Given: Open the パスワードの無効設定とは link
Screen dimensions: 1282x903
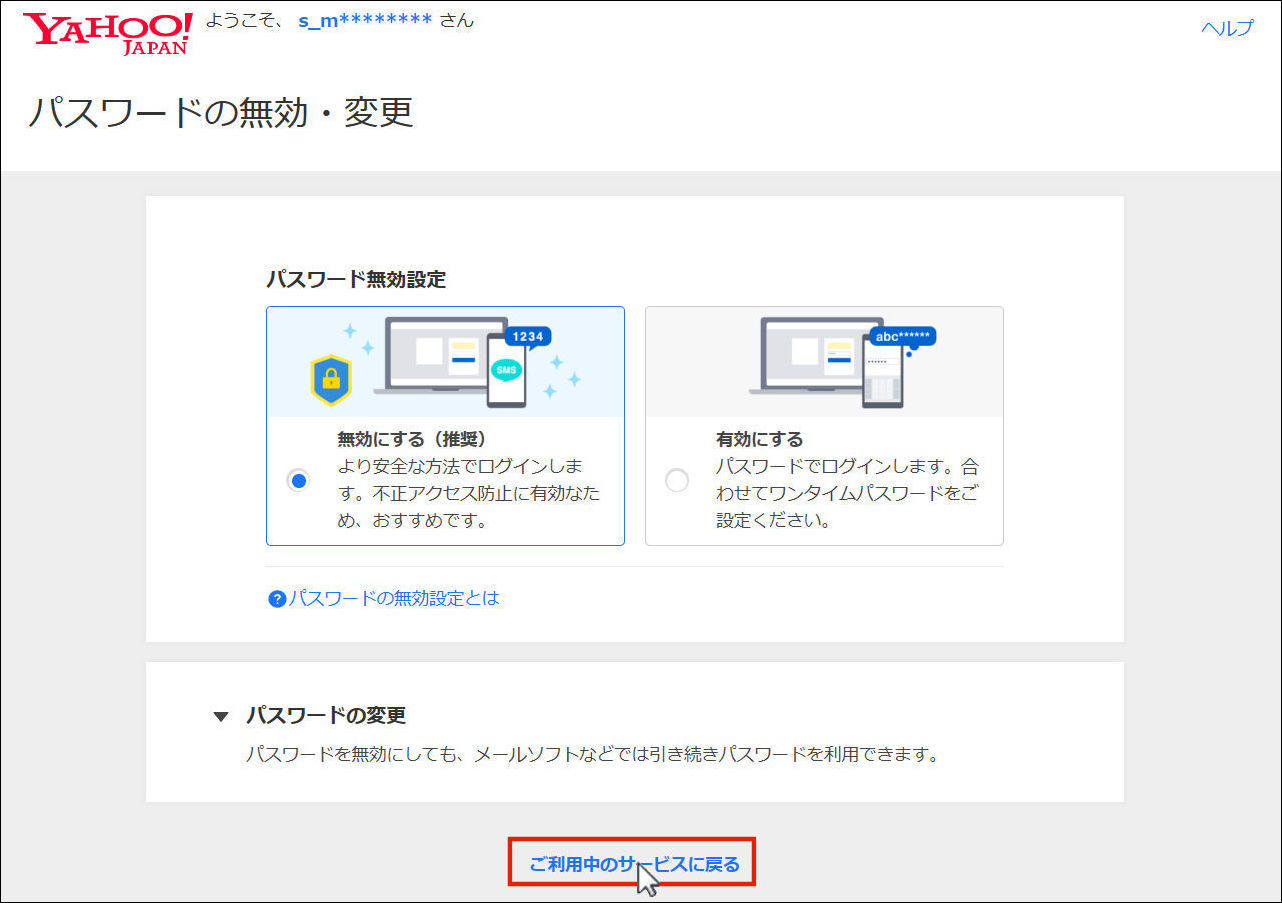Looking at the screenshot, I should 394,598.
